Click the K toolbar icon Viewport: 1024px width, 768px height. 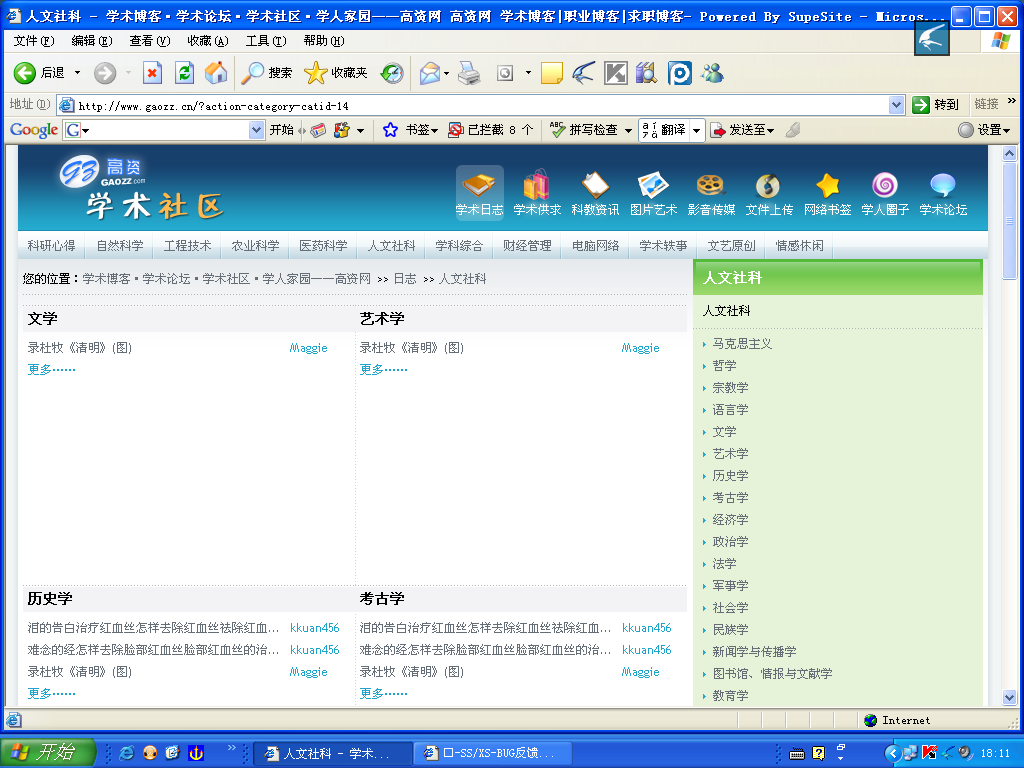[615, 73]
